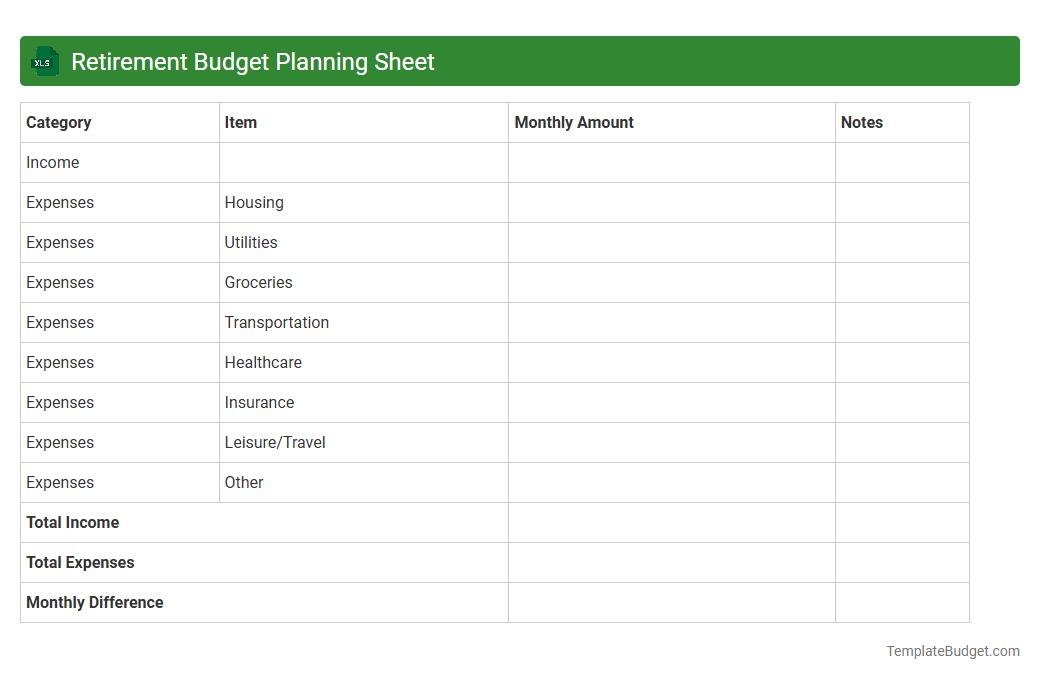Select the Housing item cell
This screenshot has width=1040, height=680.
[x=254, y=202]
